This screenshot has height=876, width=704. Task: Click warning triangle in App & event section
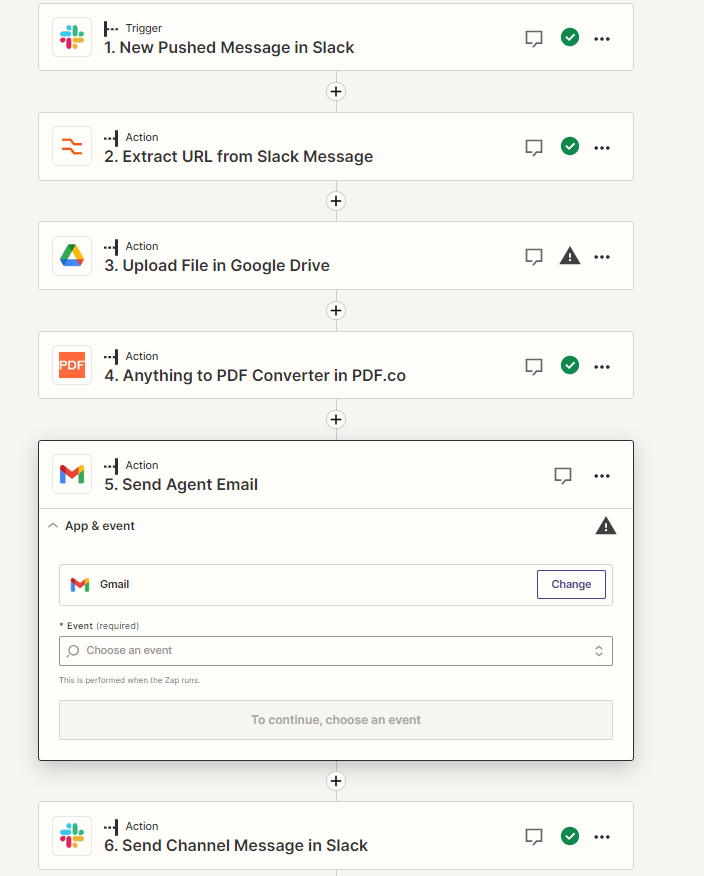[606, 526]
